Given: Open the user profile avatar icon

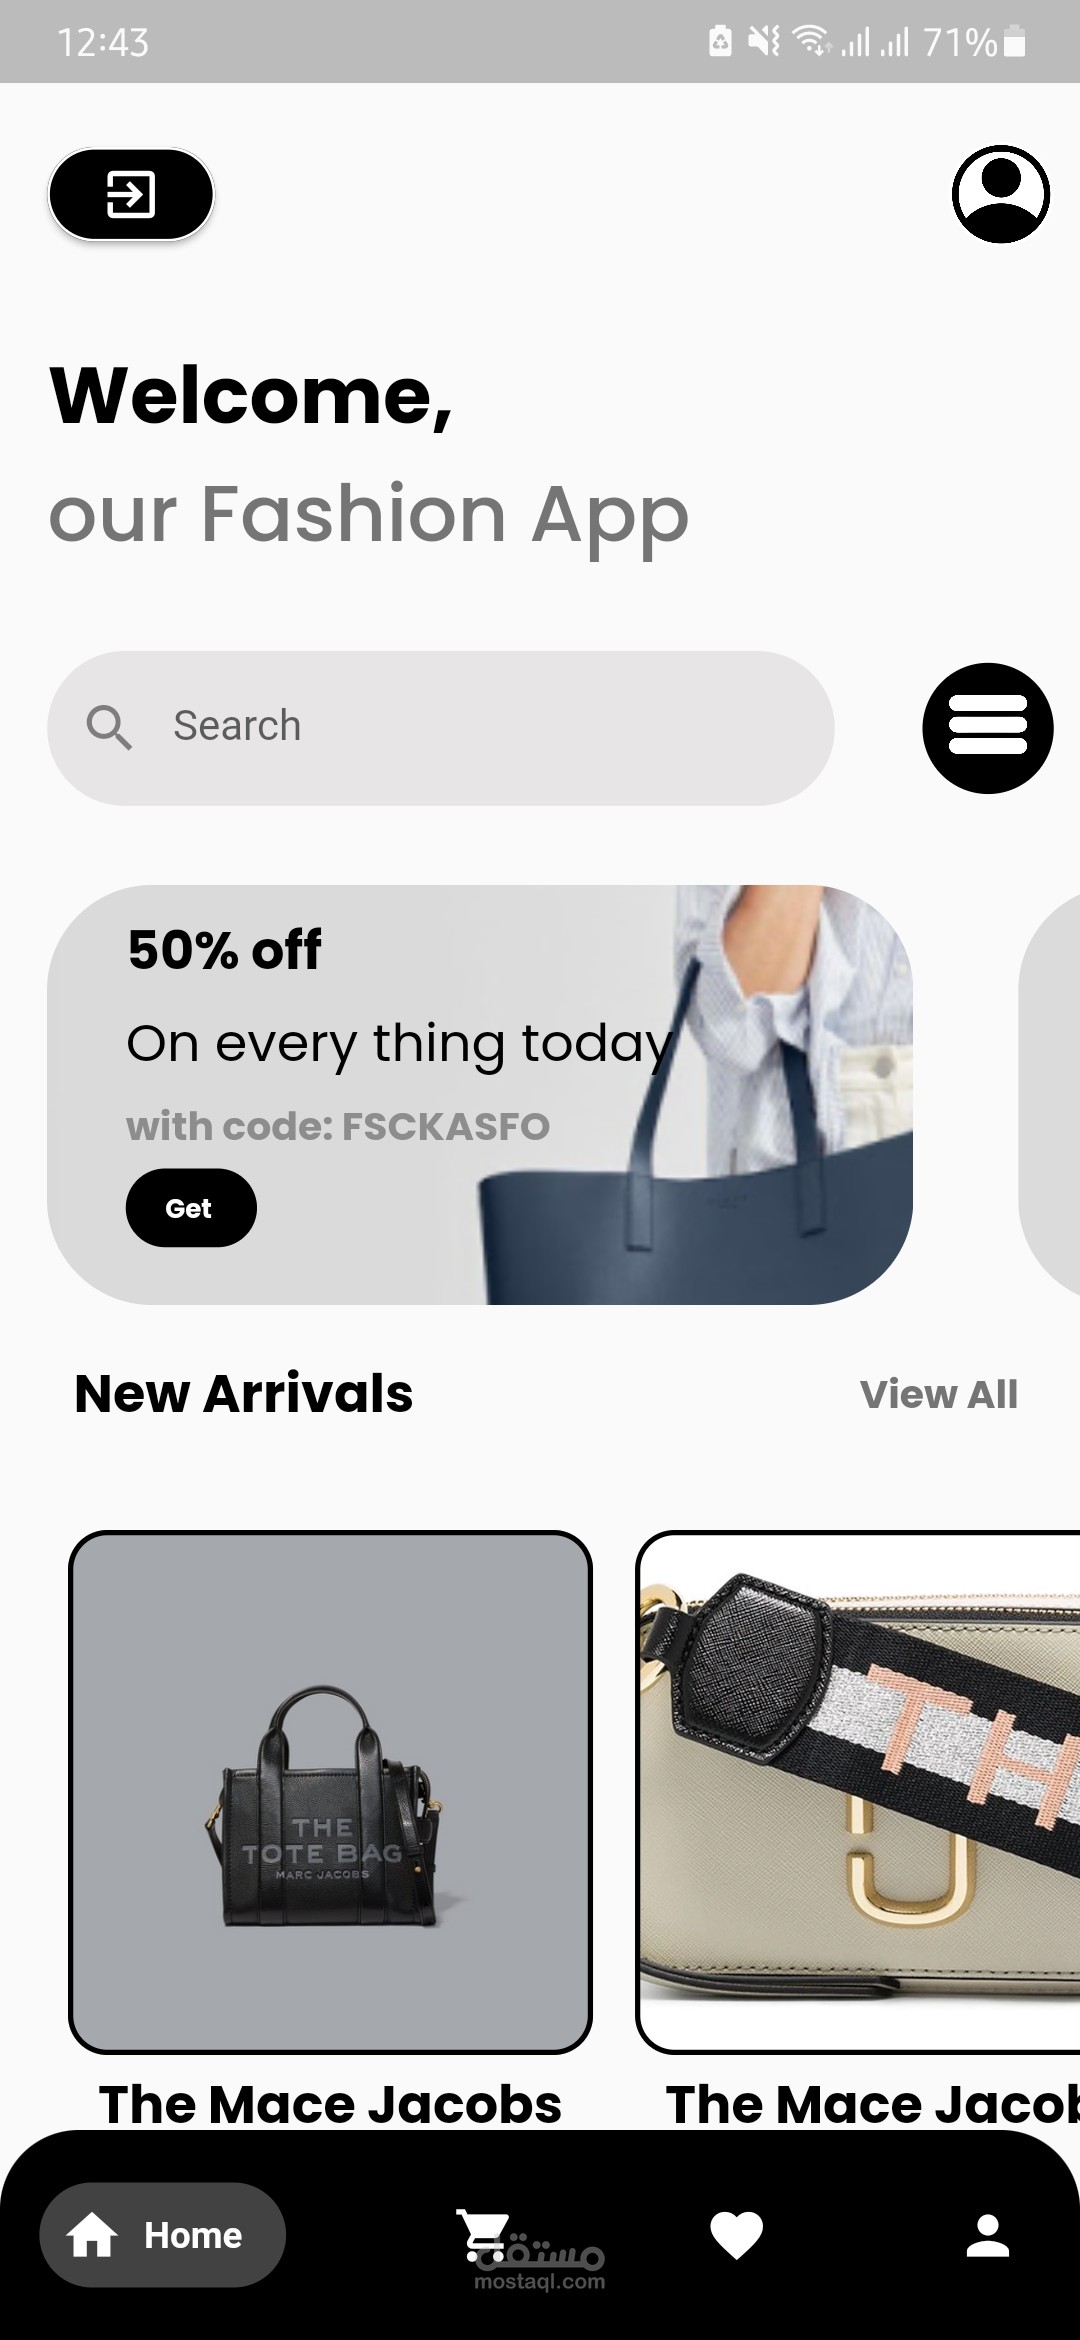Looking at the screenshot, I should [1000, 194].
